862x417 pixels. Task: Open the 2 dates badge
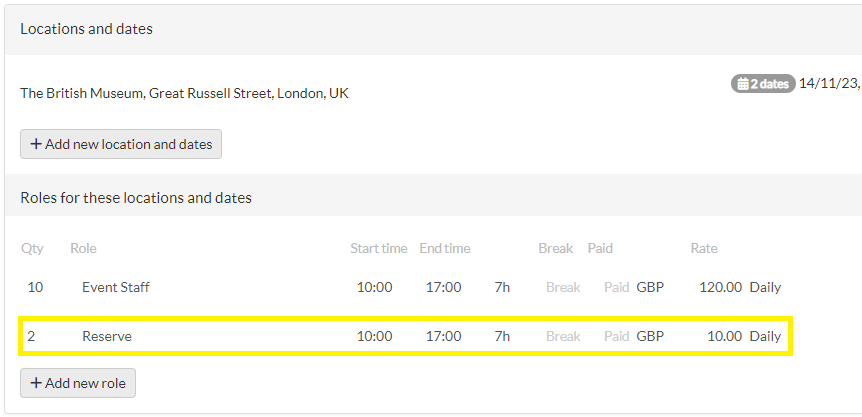point(763,84)
